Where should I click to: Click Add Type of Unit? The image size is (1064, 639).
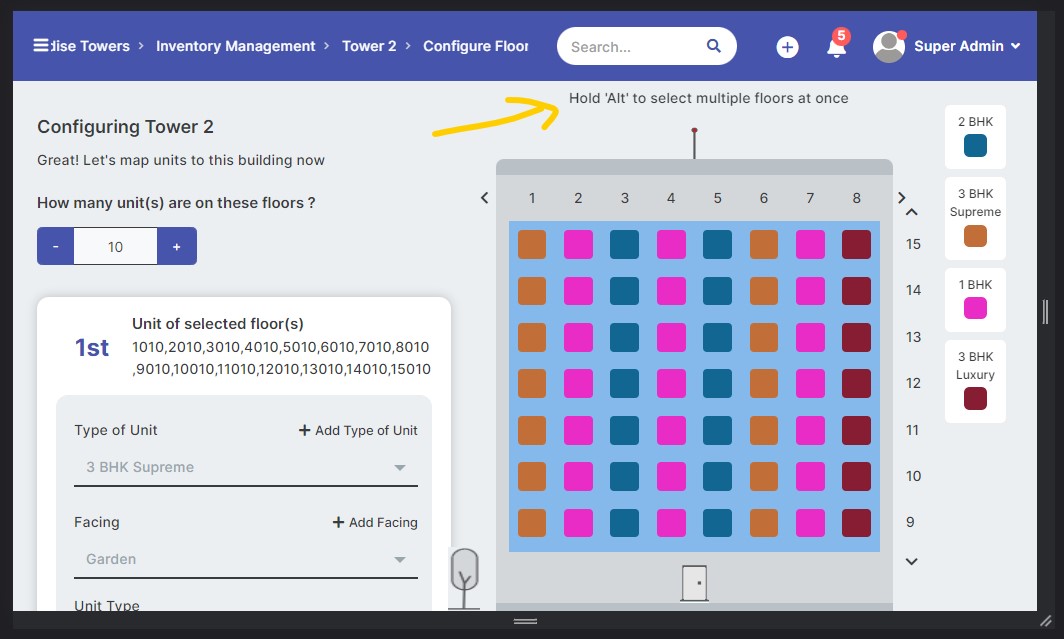click(x=358, y=430)
